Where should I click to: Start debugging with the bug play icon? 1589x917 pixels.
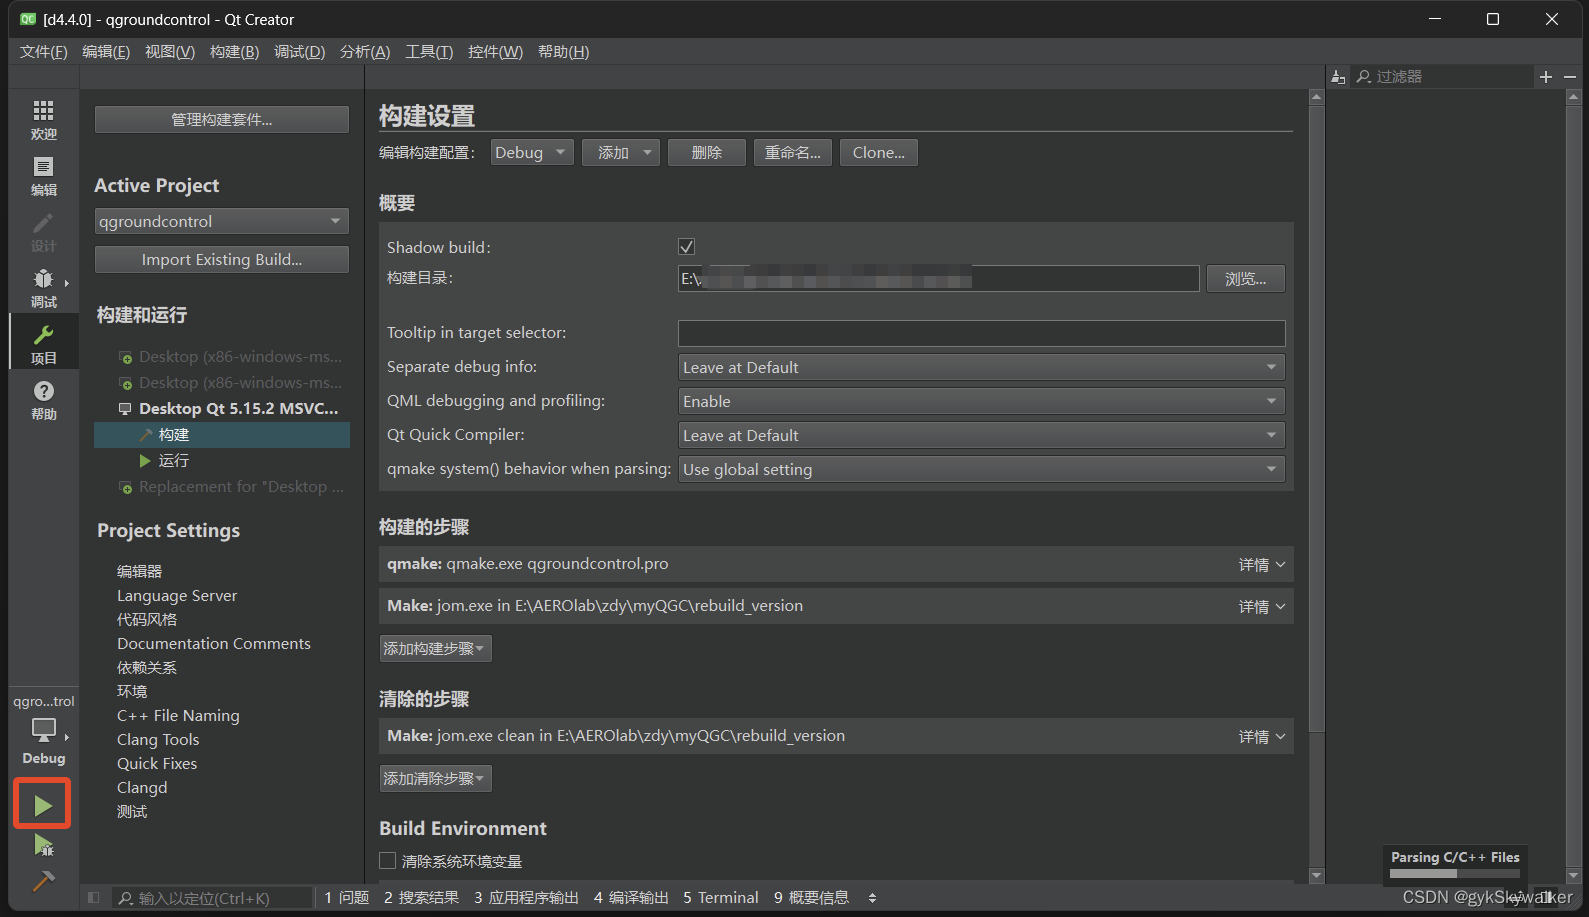coord(43,845)
